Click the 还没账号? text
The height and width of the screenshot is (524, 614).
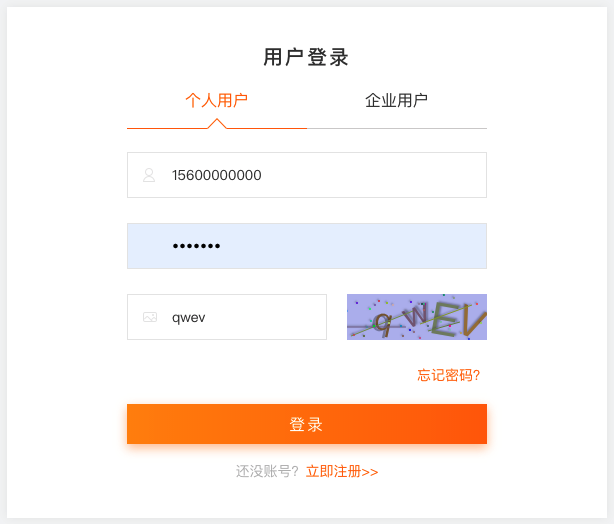267,472
